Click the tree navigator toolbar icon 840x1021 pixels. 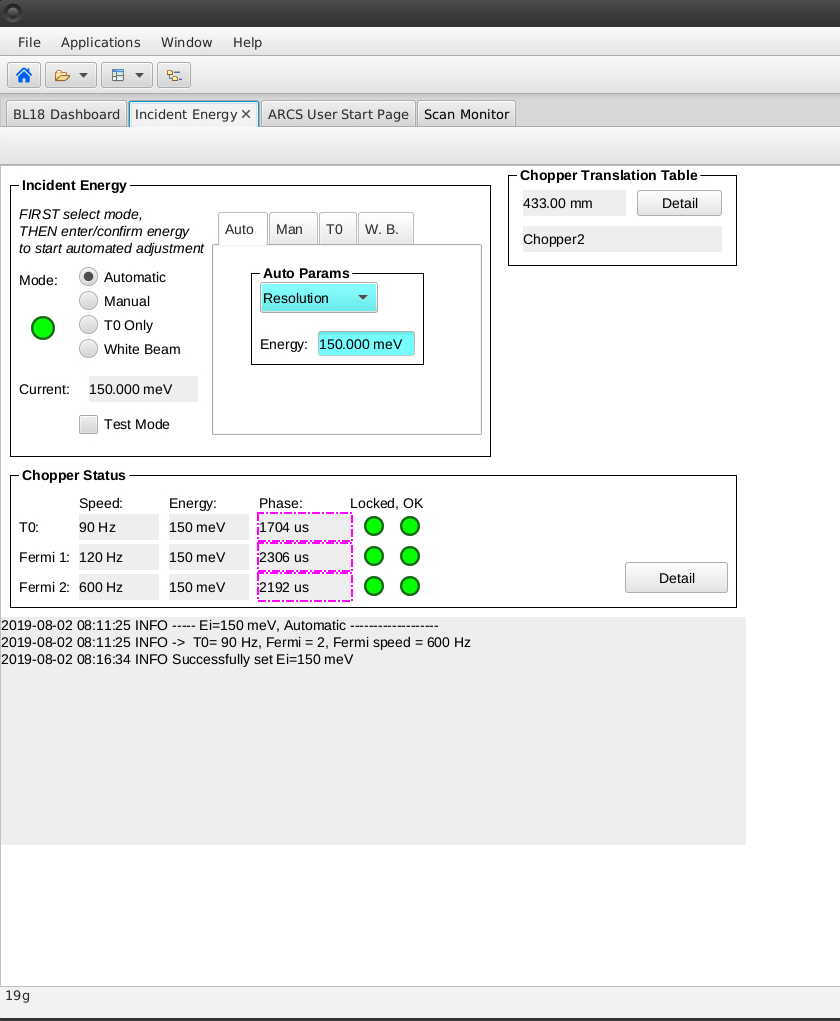point(173,75)
